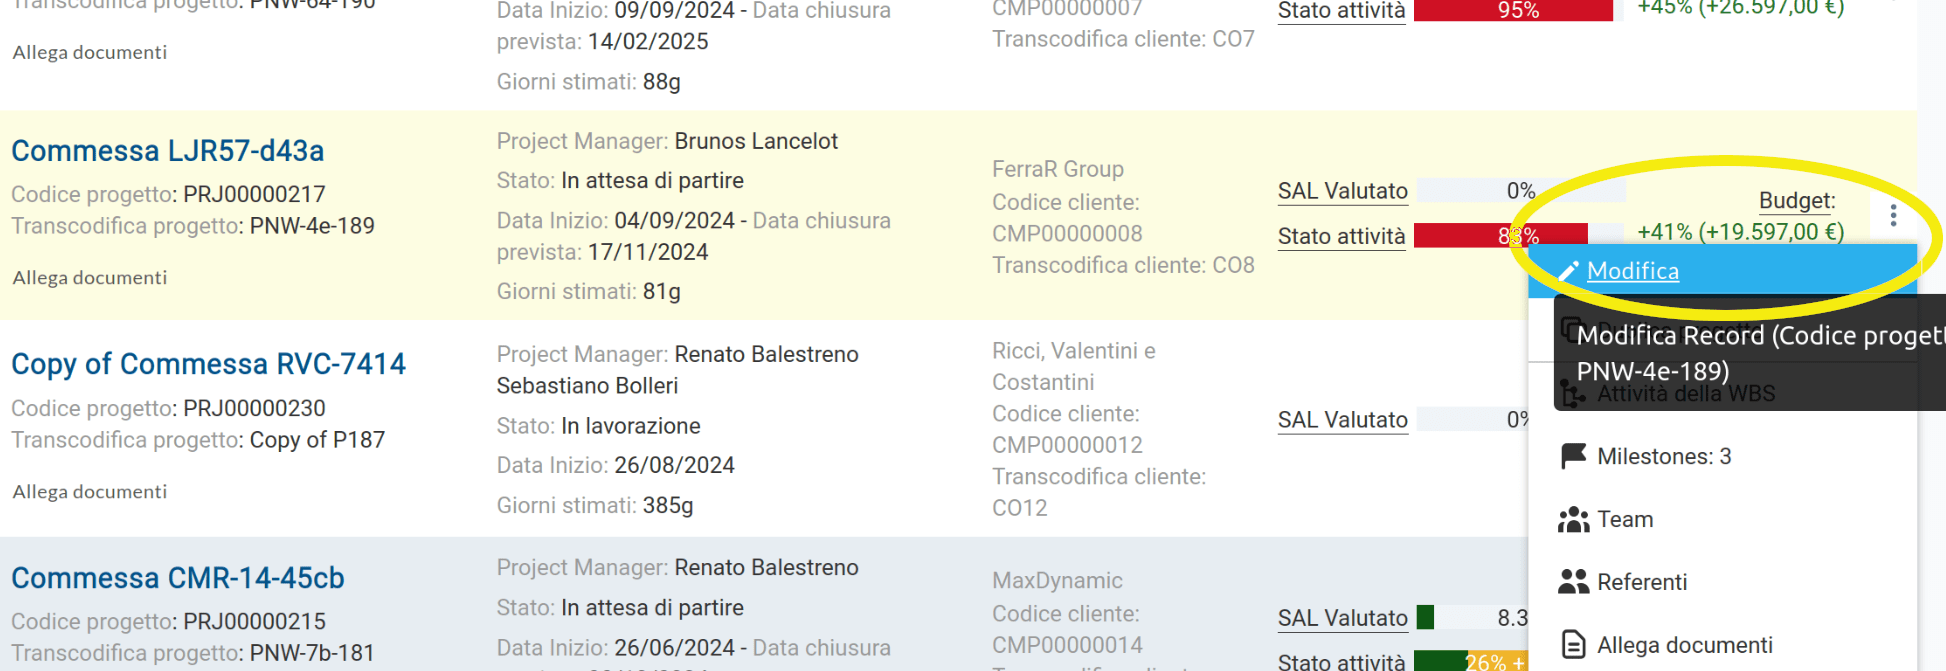
Task: Select Team from the context menu
Action: (x=1624, y=519)
